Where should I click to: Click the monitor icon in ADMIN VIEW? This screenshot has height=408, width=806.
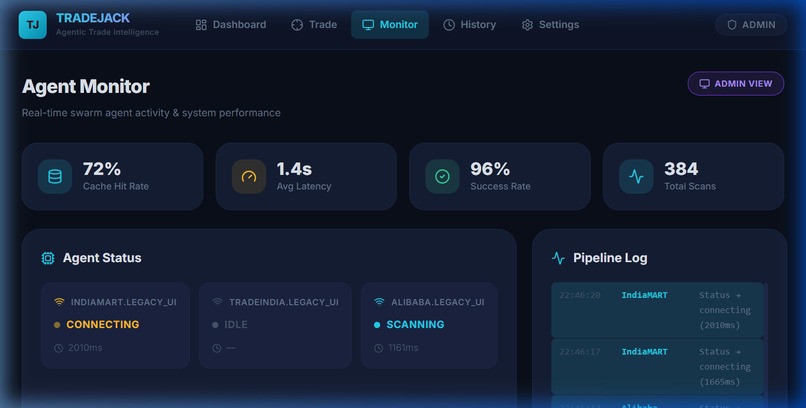[705, 84]
